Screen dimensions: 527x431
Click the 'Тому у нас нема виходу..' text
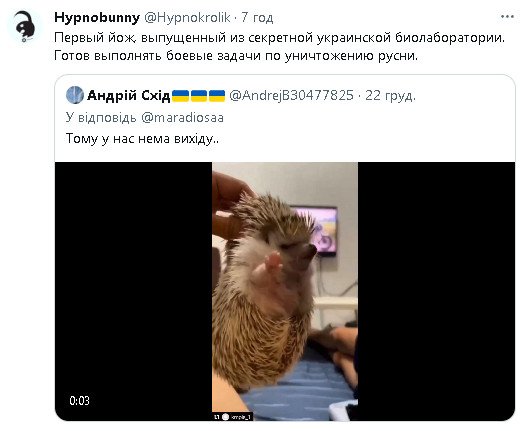[142, 139]
